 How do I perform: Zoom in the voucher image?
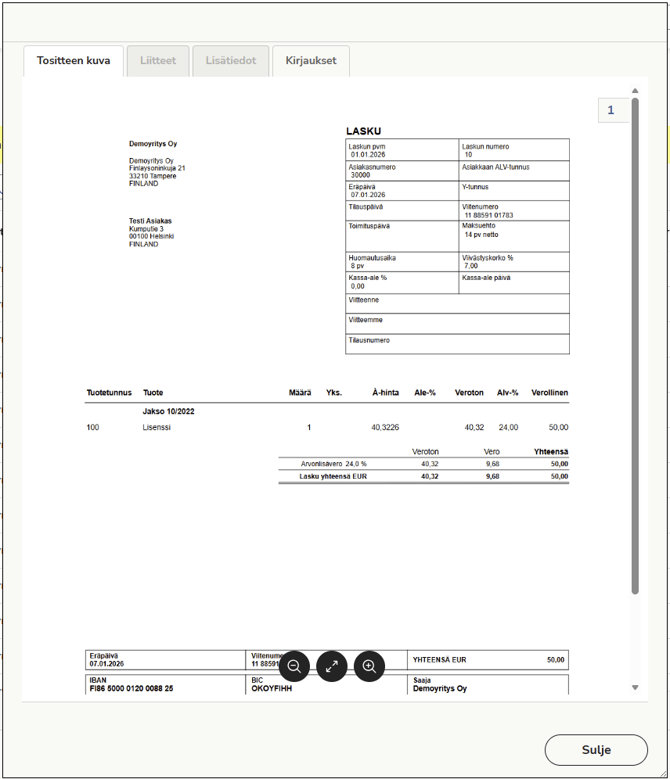pyautogui.click(x=369, y=666)
